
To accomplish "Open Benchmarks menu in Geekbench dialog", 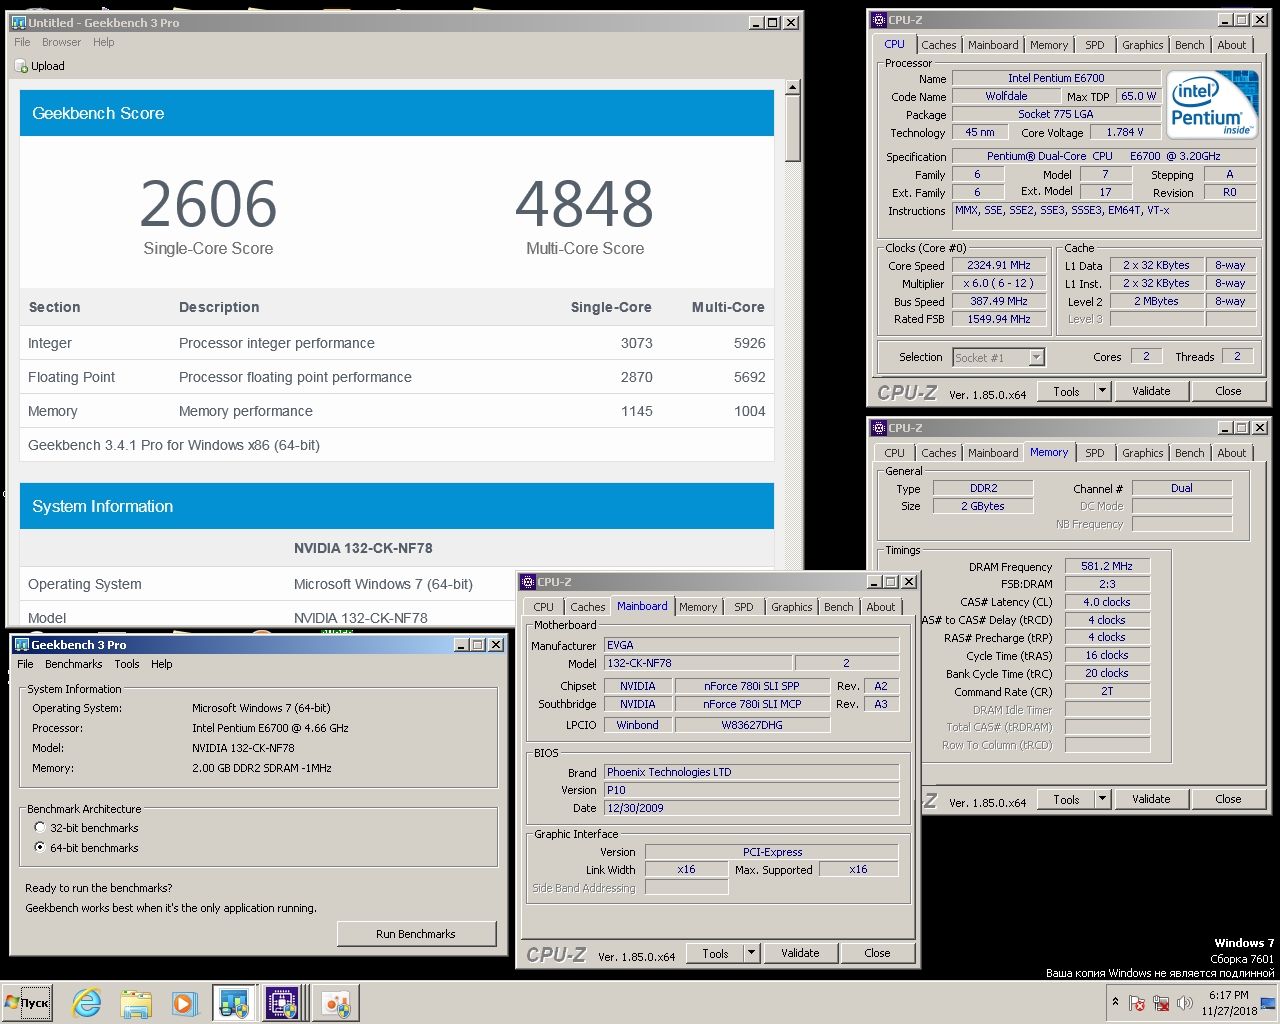I will click(74, 664).
